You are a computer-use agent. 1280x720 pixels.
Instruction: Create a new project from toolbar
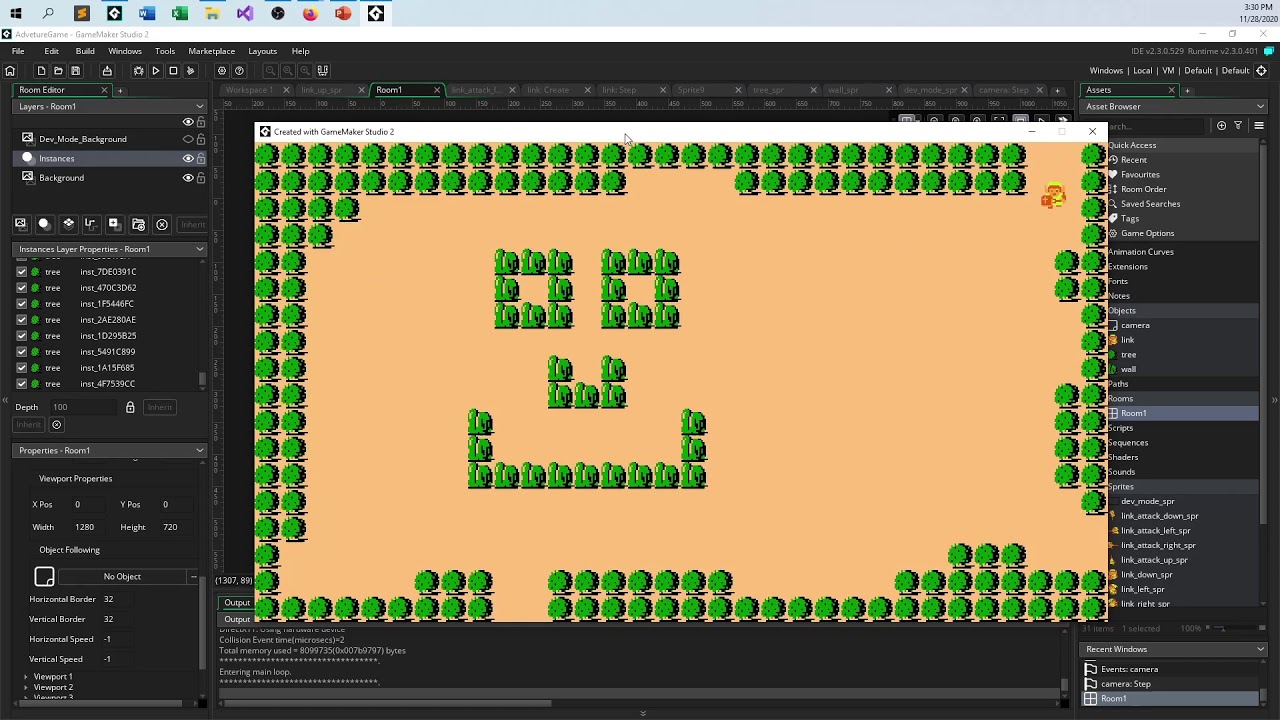click(41, 71)
